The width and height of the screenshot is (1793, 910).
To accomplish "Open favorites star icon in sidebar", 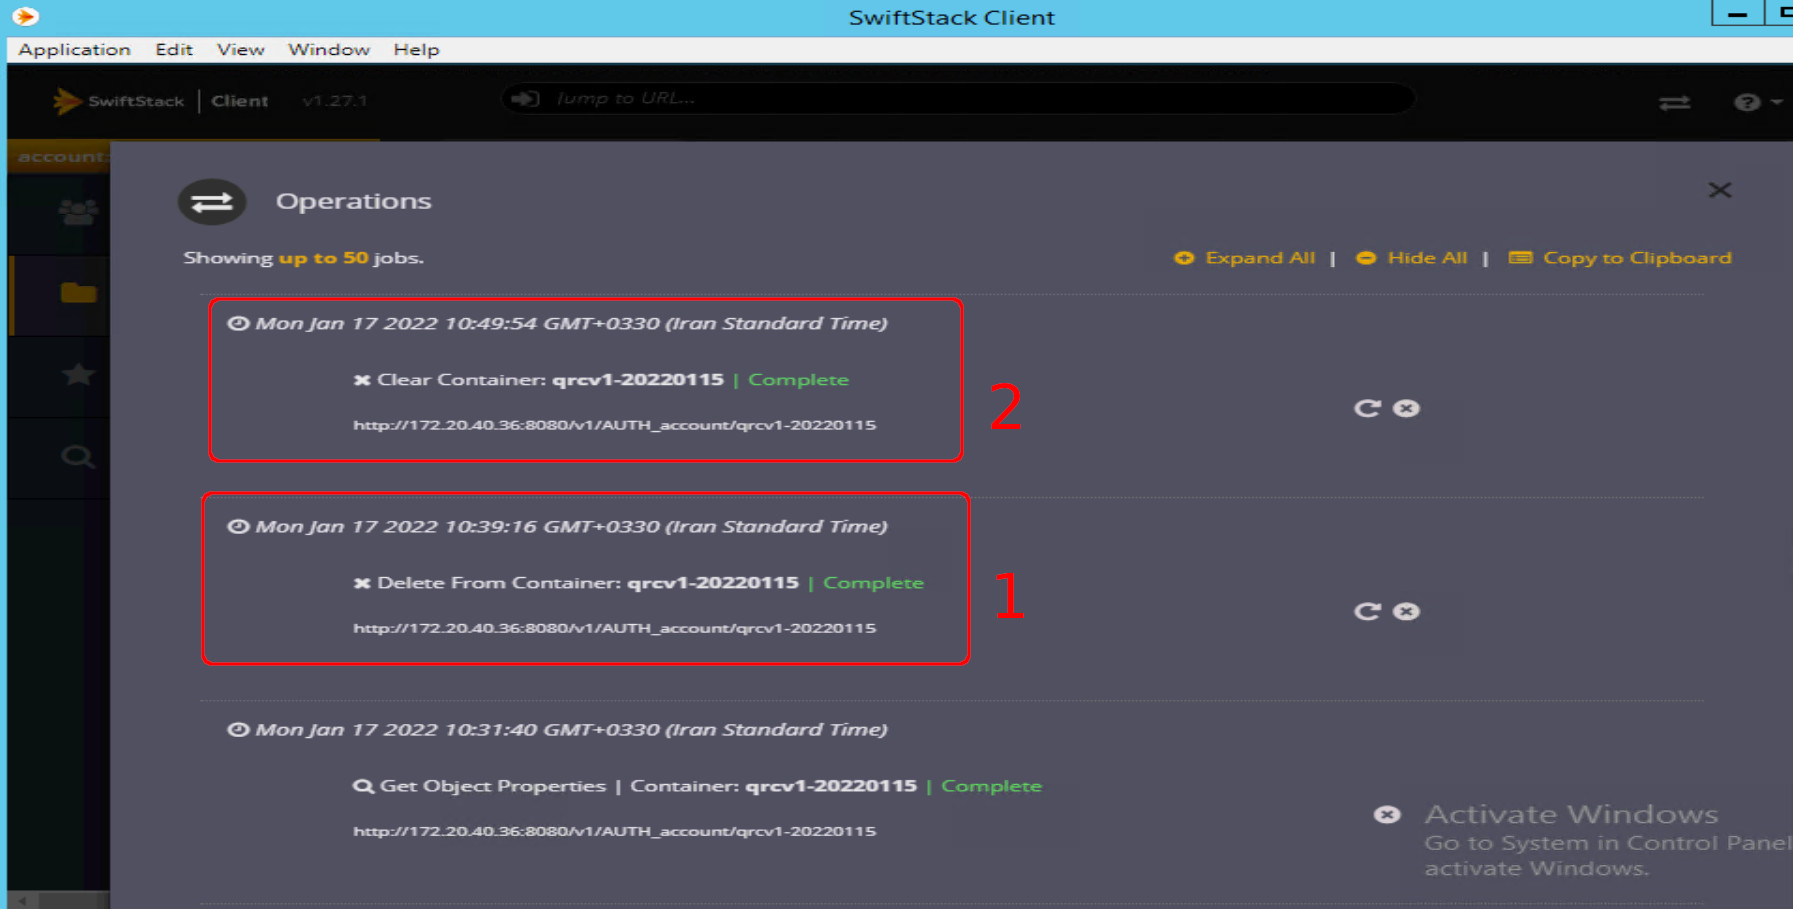I will [78, 375].
